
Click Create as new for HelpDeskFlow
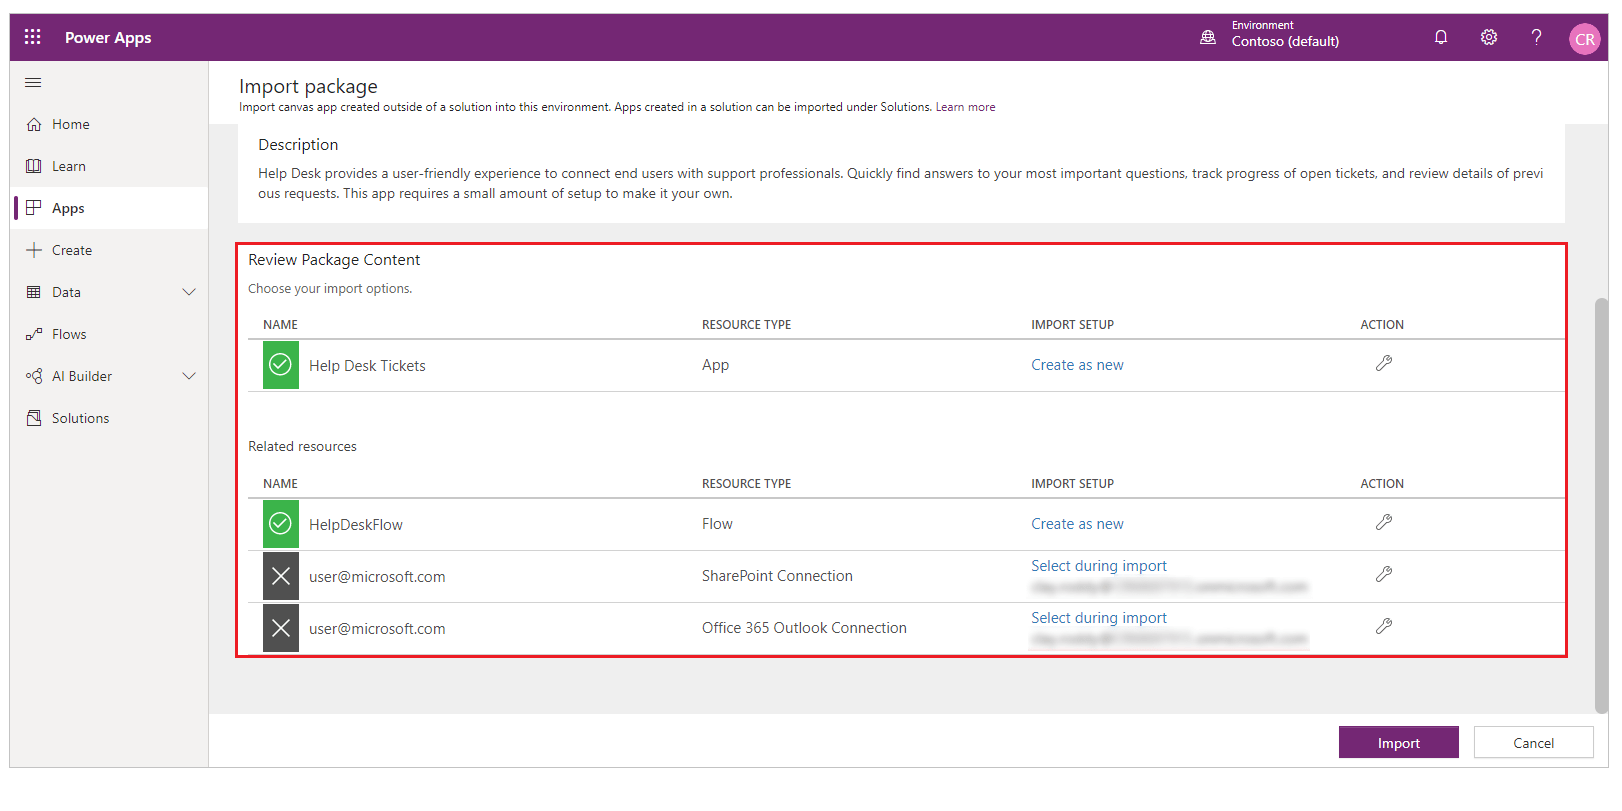tap(1078, 524)
